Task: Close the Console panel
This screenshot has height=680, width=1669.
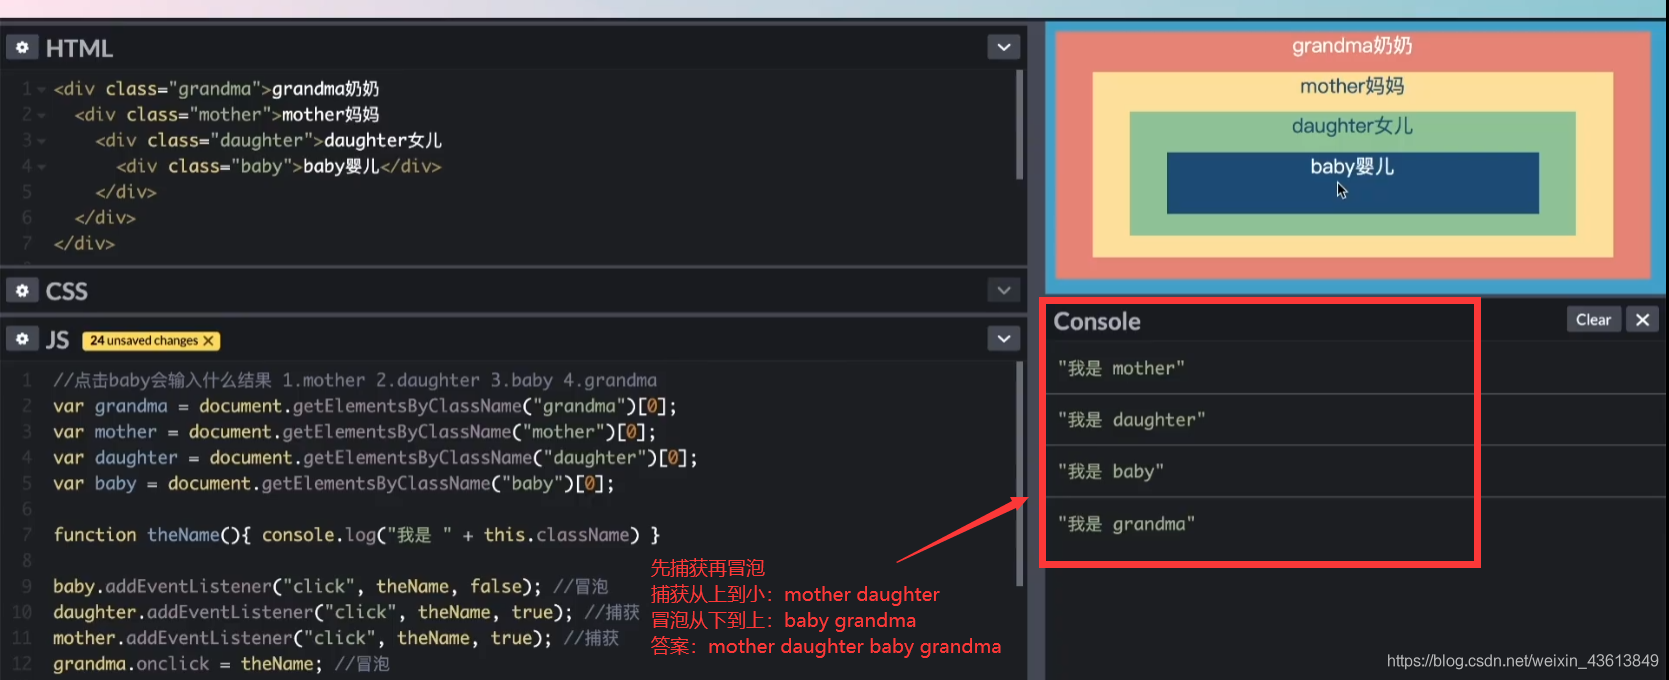Action: coord(1642,320)
